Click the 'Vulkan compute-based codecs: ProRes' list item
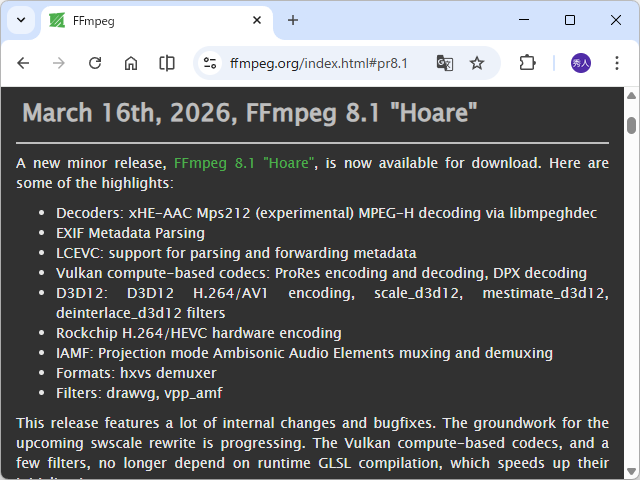This screenshot has height=480, width=640. (x=321, y=273)
